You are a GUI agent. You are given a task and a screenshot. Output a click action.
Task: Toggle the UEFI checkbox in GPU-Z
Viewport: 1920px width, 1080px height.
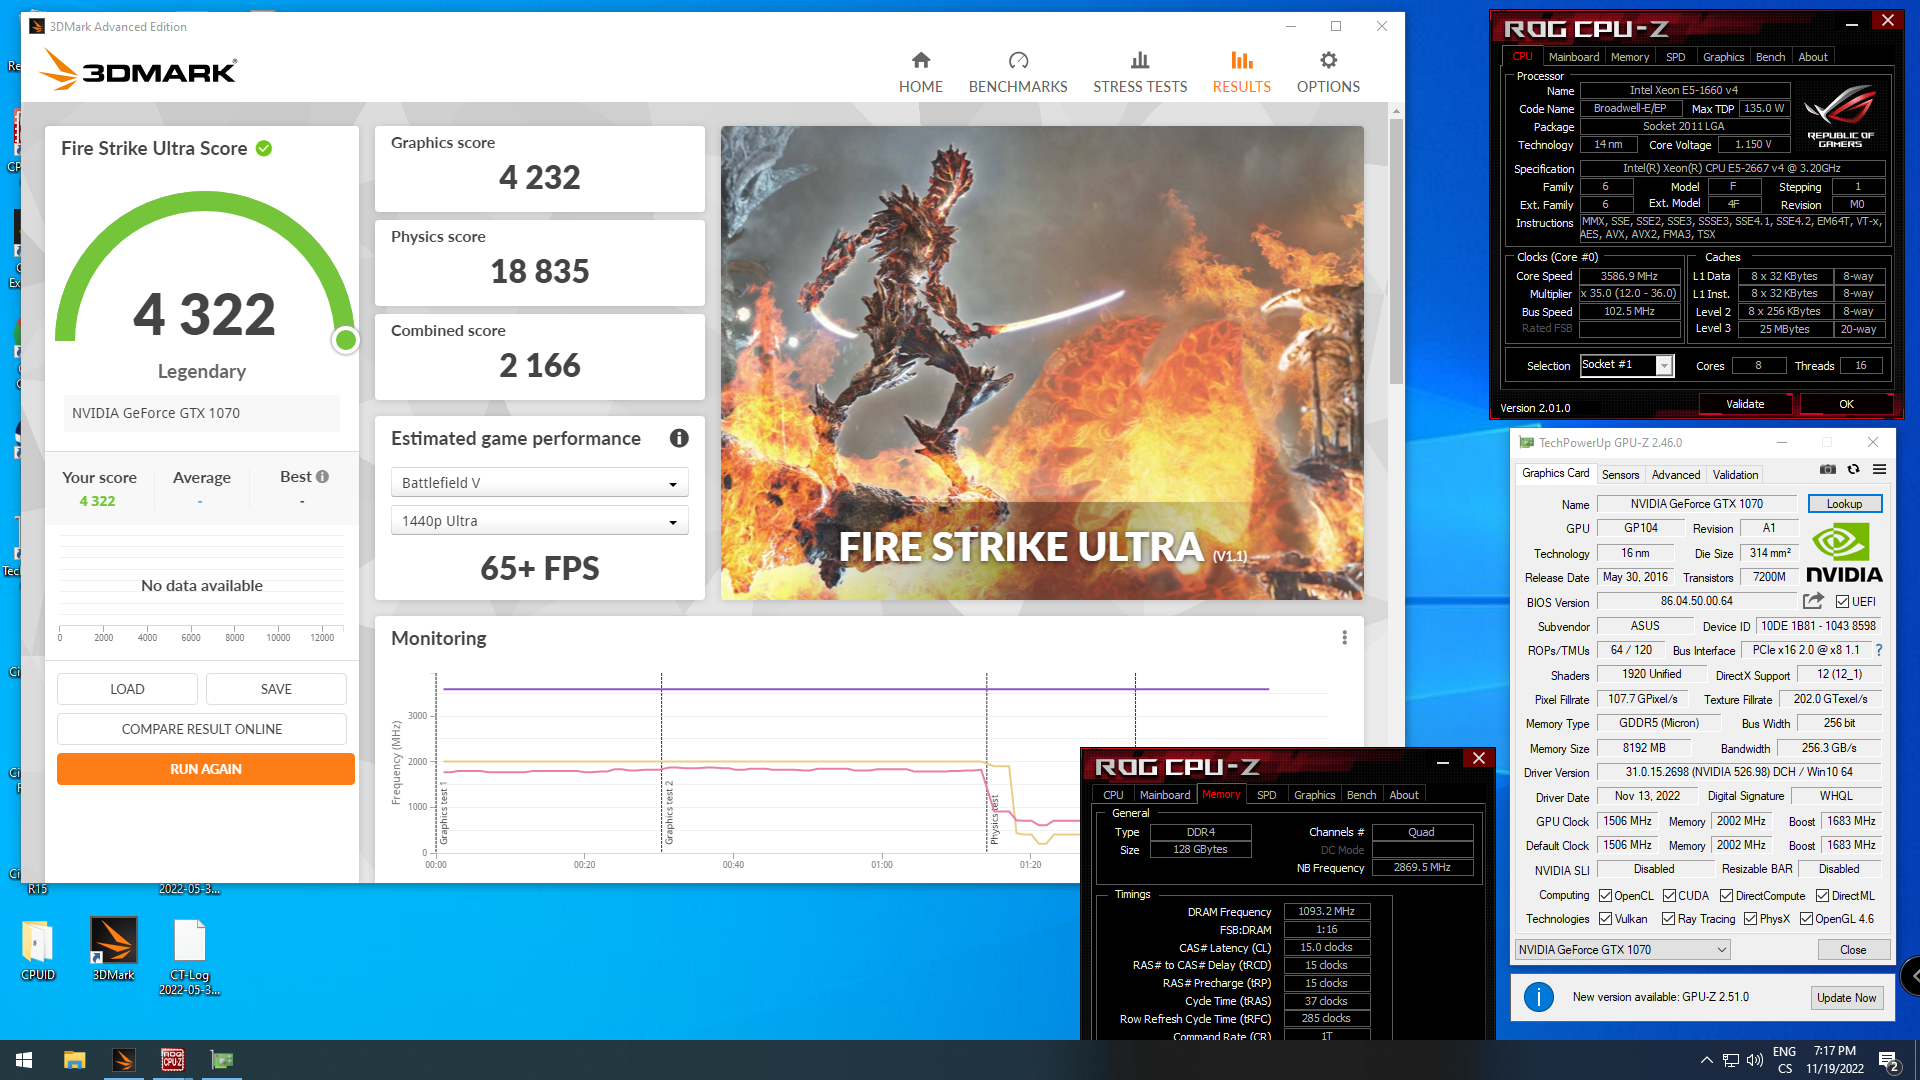pos(1842,602)
